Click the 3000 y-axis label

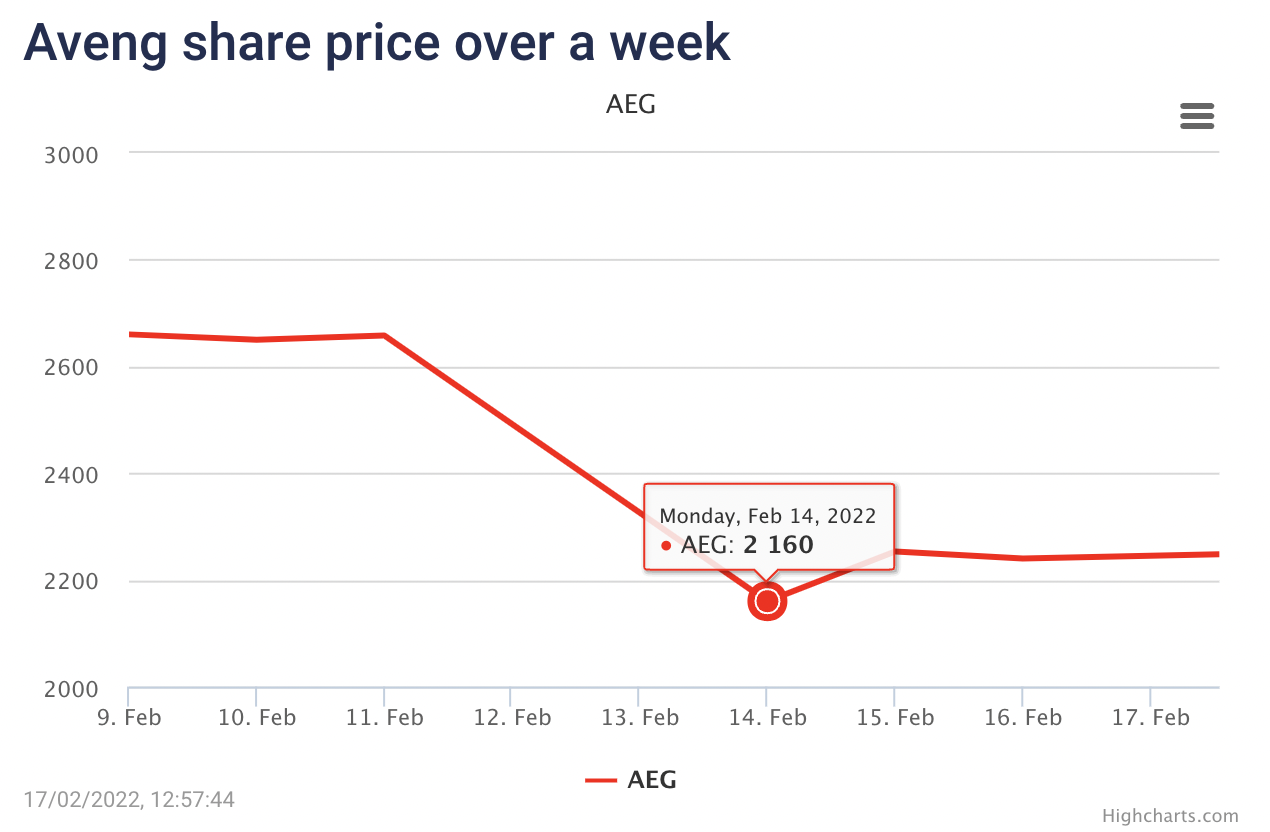pos(72,154)
